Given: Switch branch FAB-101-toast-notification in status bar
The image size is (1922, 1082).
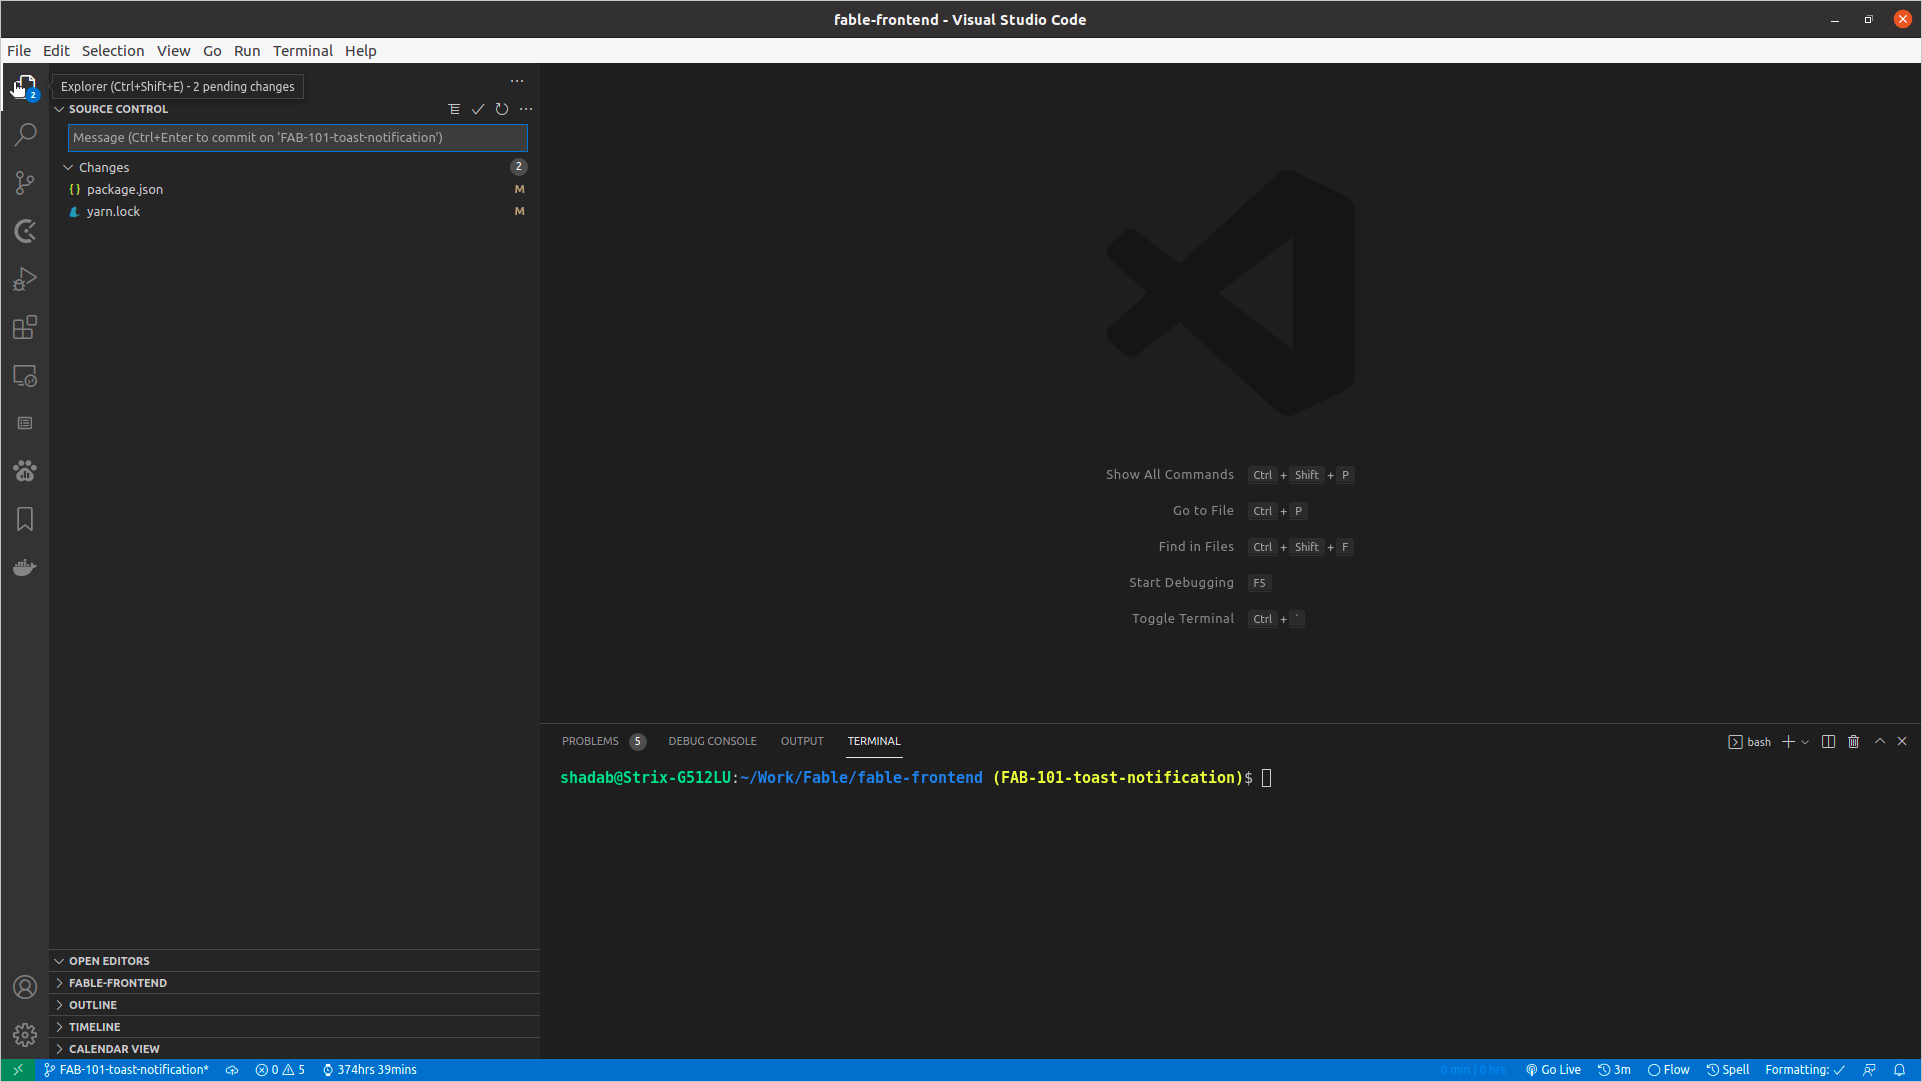Looking at the screenshot, I should pos(126,1070).
